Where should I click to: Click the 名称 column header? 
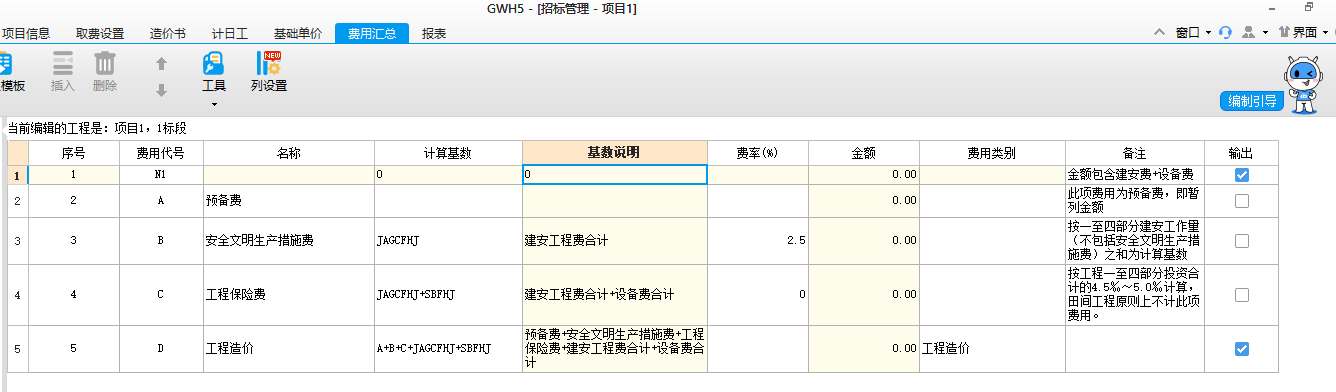coord(288,153)
